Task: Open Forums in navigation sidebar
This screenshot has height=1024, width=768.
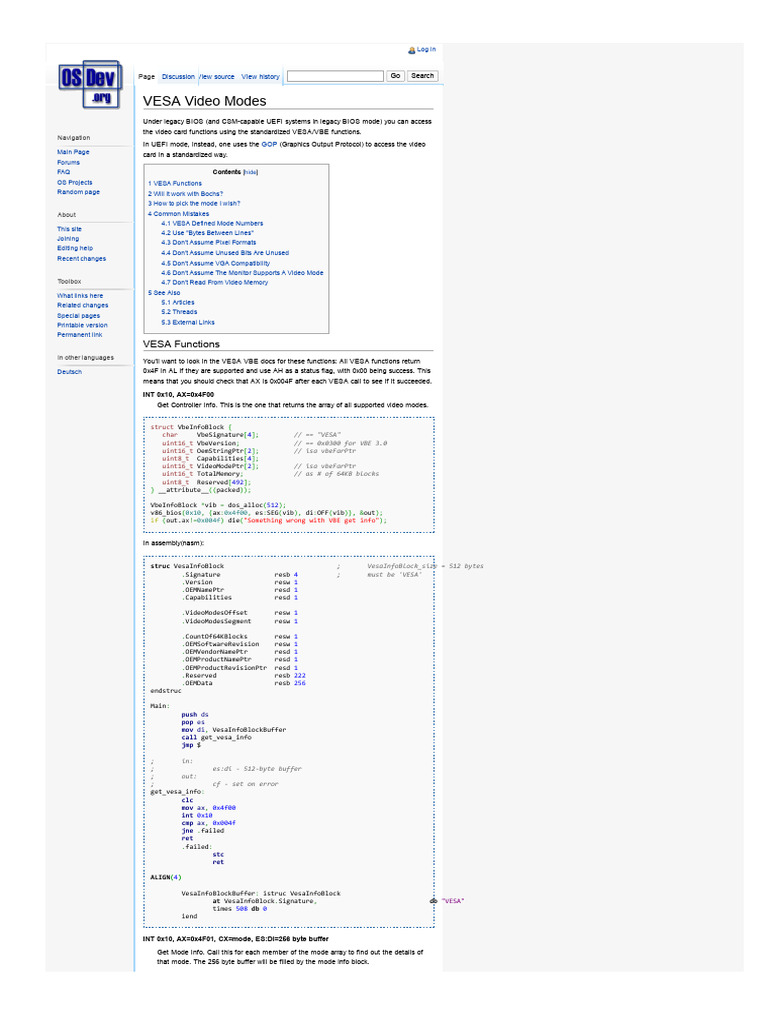Action: [69, 163]
